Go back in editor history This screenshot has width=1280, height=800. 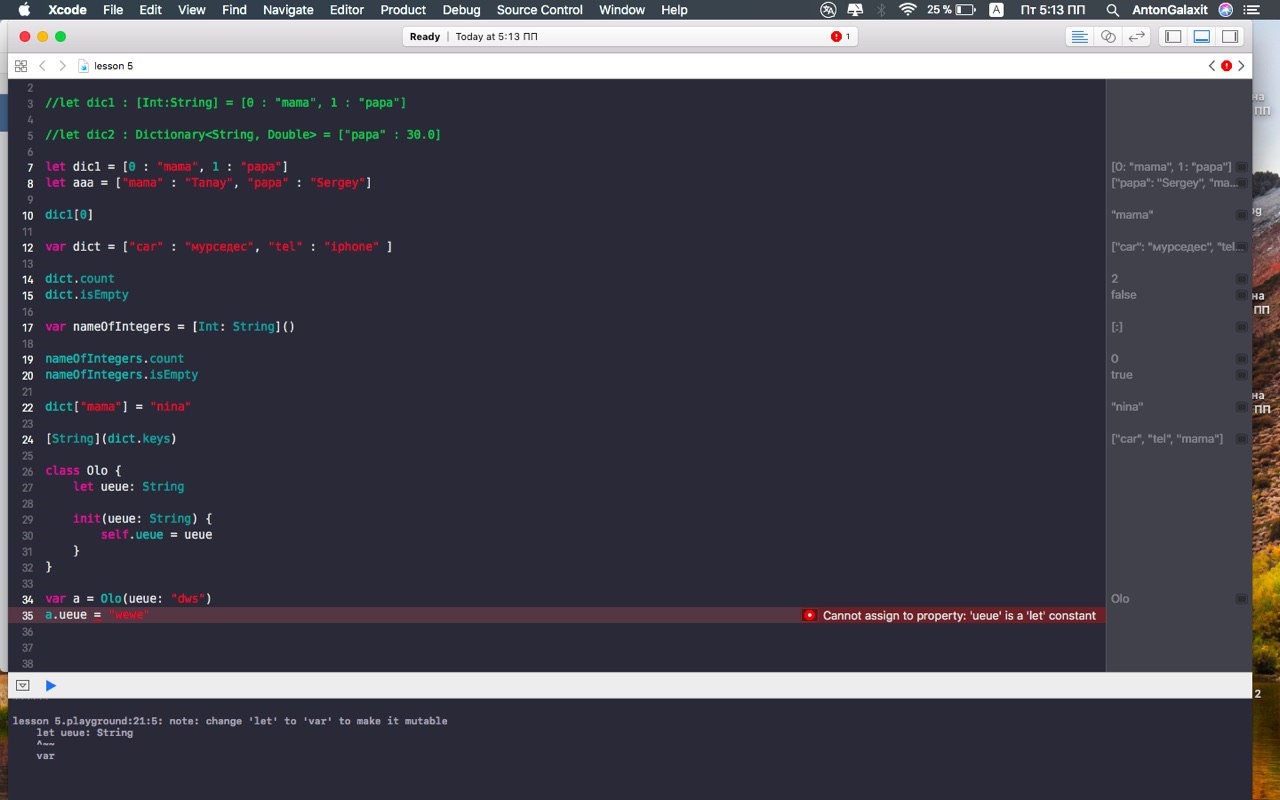click(42, 66)
